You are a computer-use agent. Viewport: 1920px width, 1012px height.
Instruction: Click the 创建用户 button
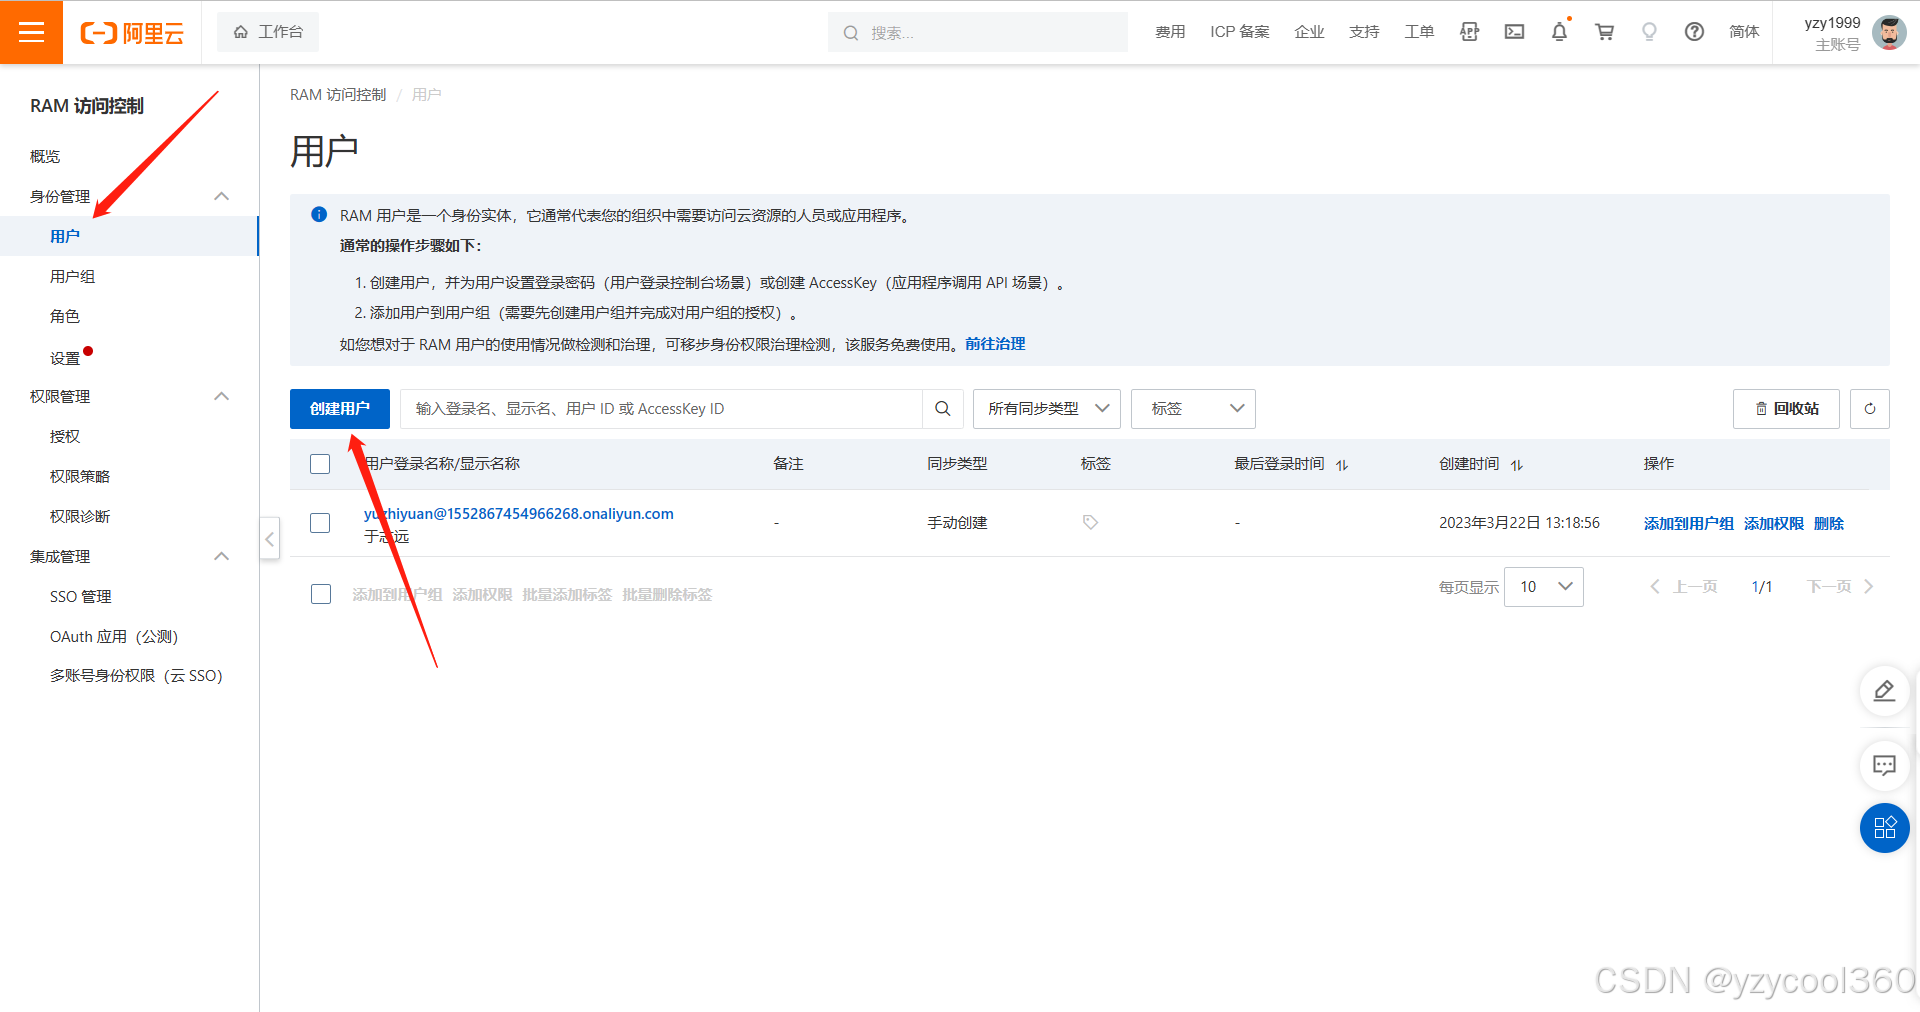[x=340, y=408]
